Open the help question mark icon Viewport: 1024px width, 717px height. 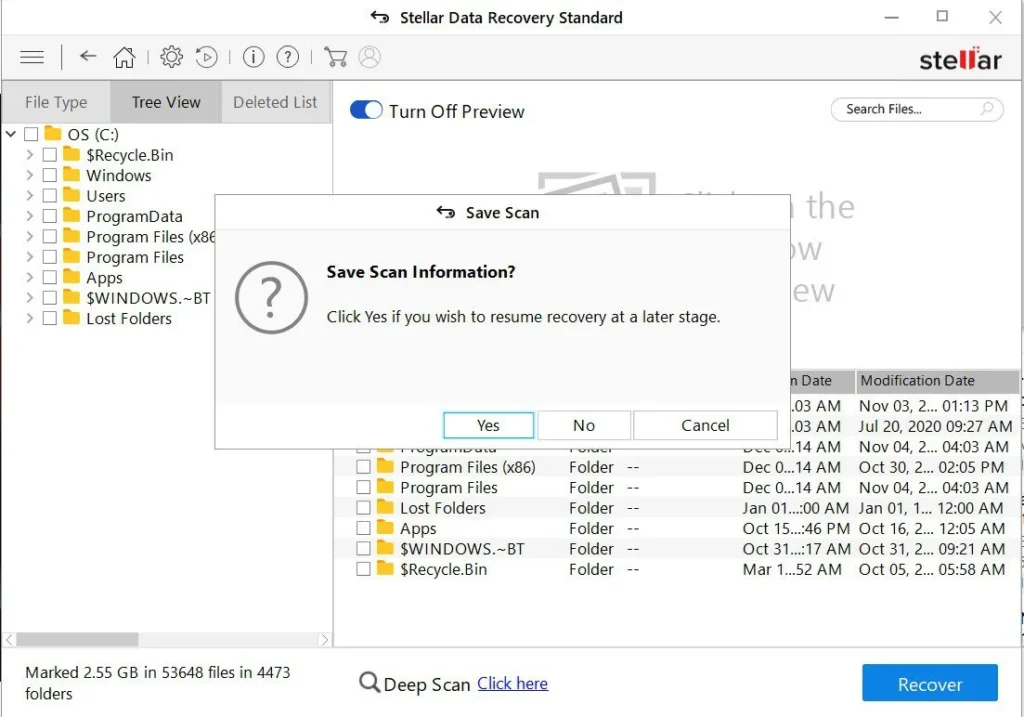point(287,57)
